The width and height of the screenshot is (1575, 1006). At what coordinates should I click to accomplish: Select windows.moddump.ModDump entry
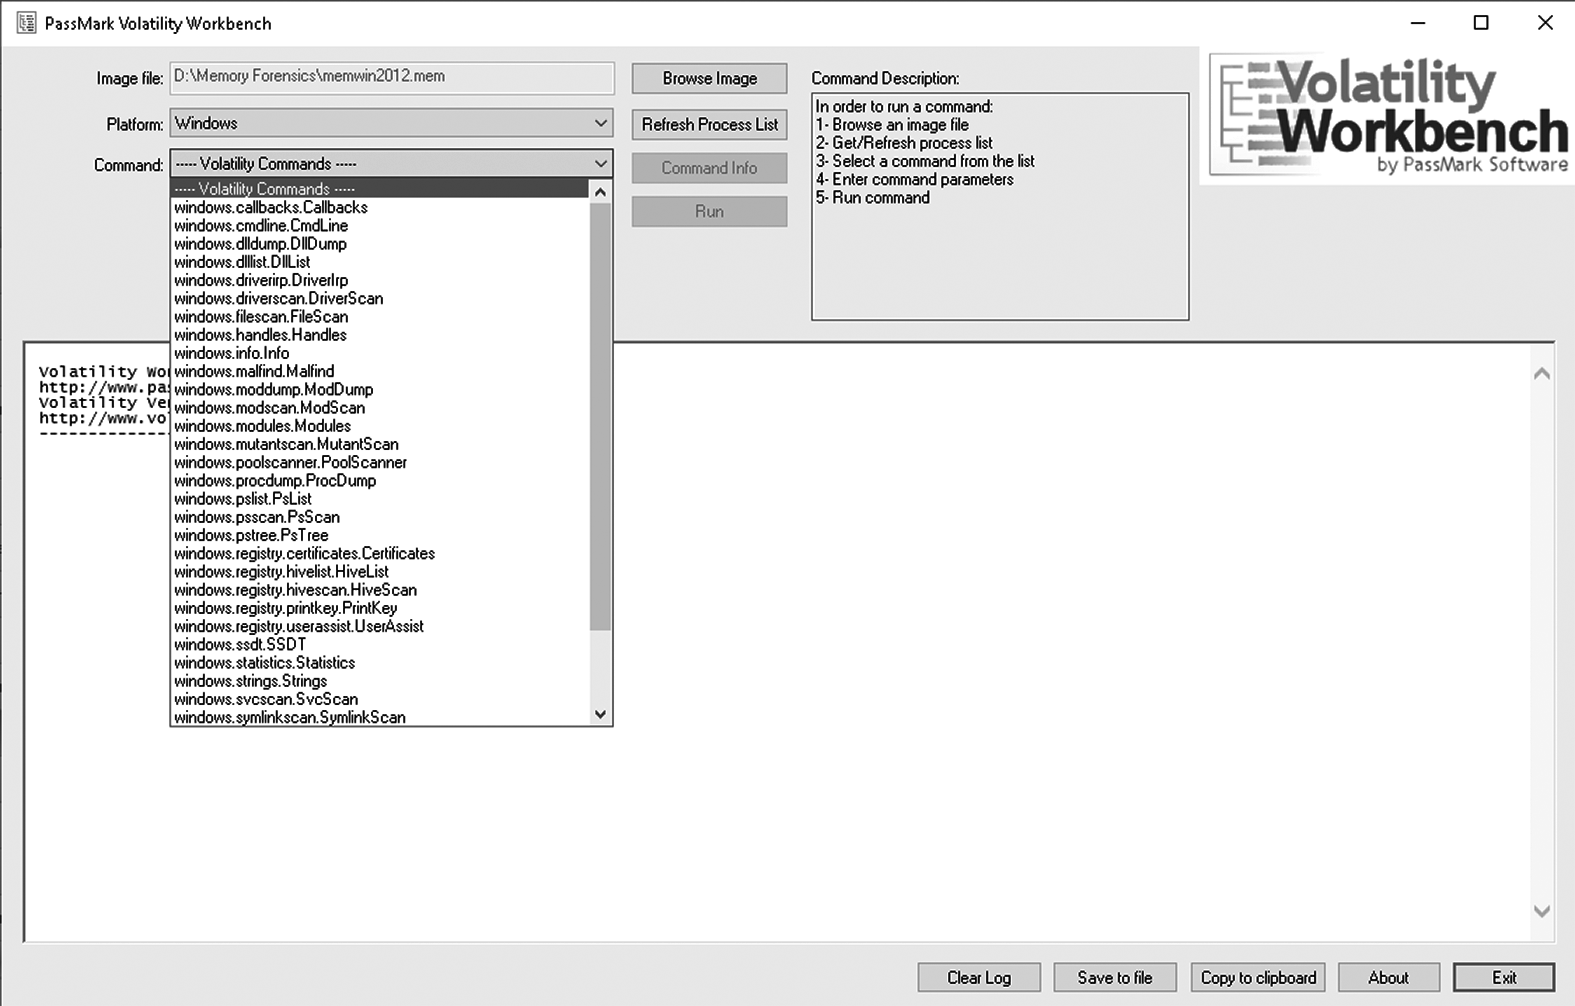(380, 389)
